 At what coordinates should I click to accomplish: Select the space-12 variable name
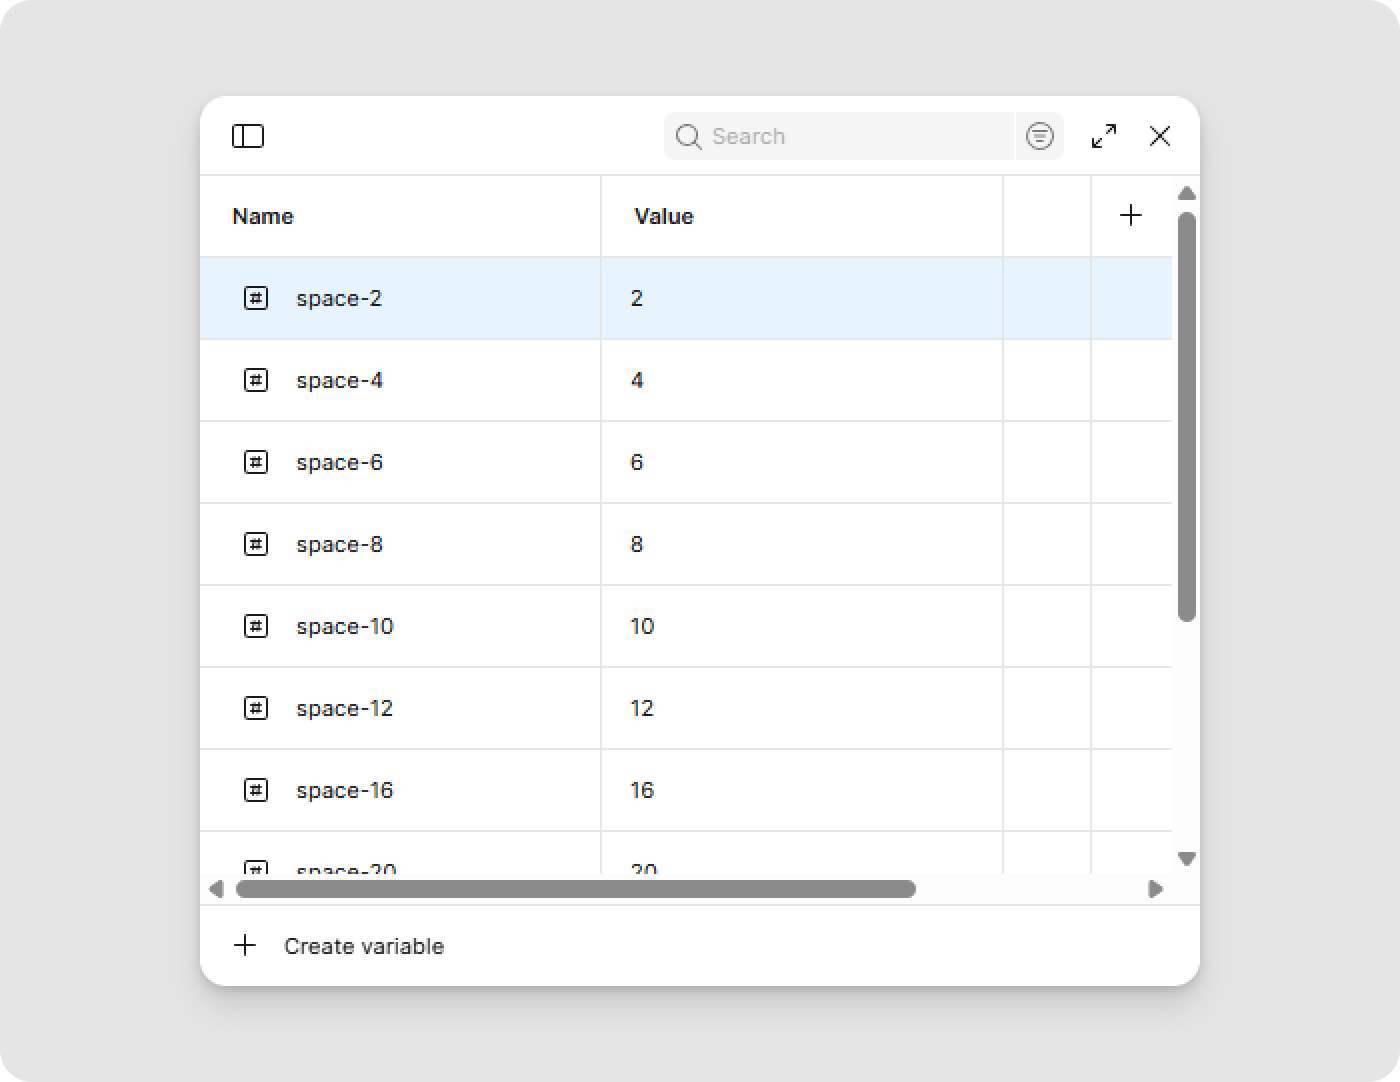345,708
